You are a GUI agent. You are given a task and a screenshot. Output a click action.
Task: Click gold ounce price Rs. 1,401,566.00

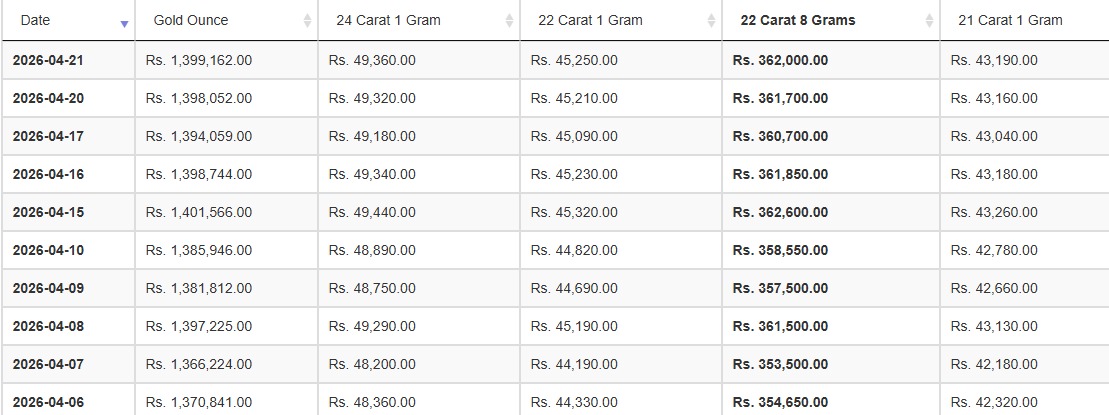click(198, 212)
